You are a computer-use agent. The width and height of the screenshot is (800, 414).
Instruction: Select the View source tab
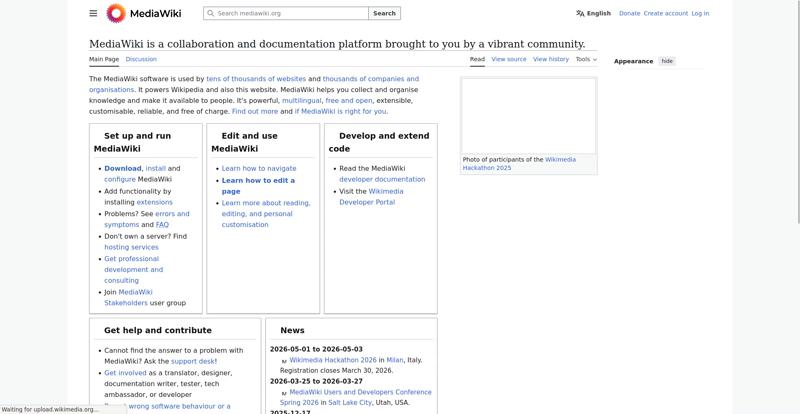[508, 59]
